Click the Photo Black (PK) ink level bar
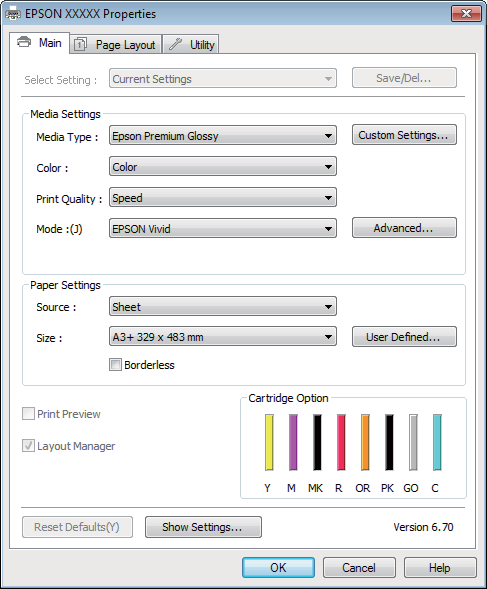This screenshot has height=589, width=487. (x=389, y=442)
